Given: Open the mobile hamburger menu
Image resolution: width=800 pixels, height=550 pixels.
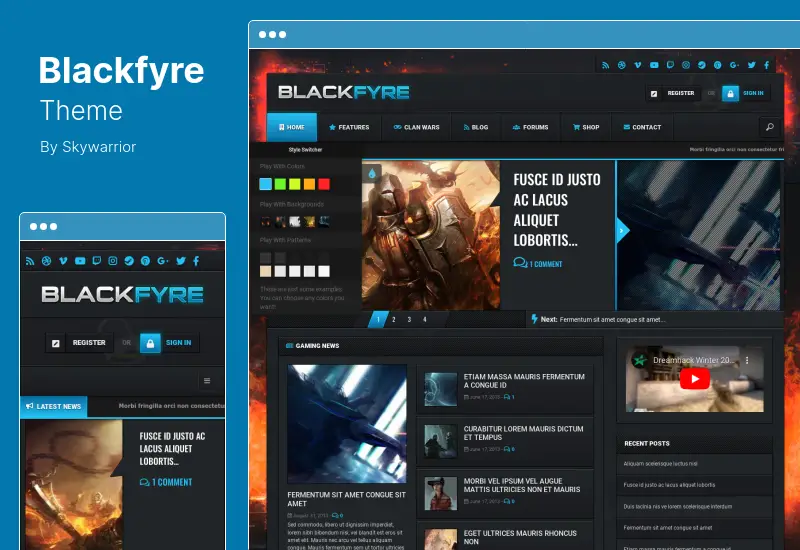Looking at the screenshot, I should [207, 381].
